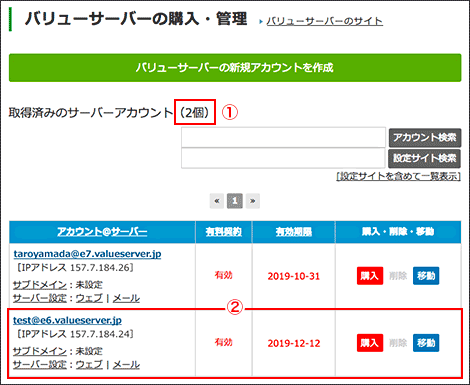Click the site search text field
This screenshot has height=385, width=470.
coord(283,158)
